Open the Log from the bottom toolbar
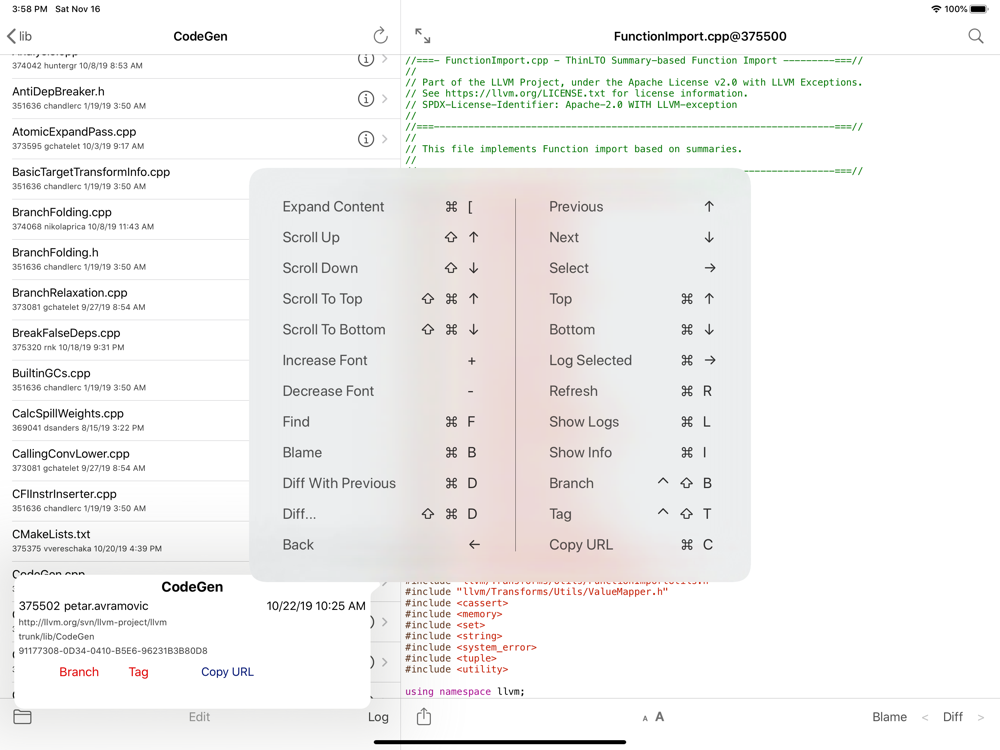The image size is (1000, 750). click(x=378, y=717)
